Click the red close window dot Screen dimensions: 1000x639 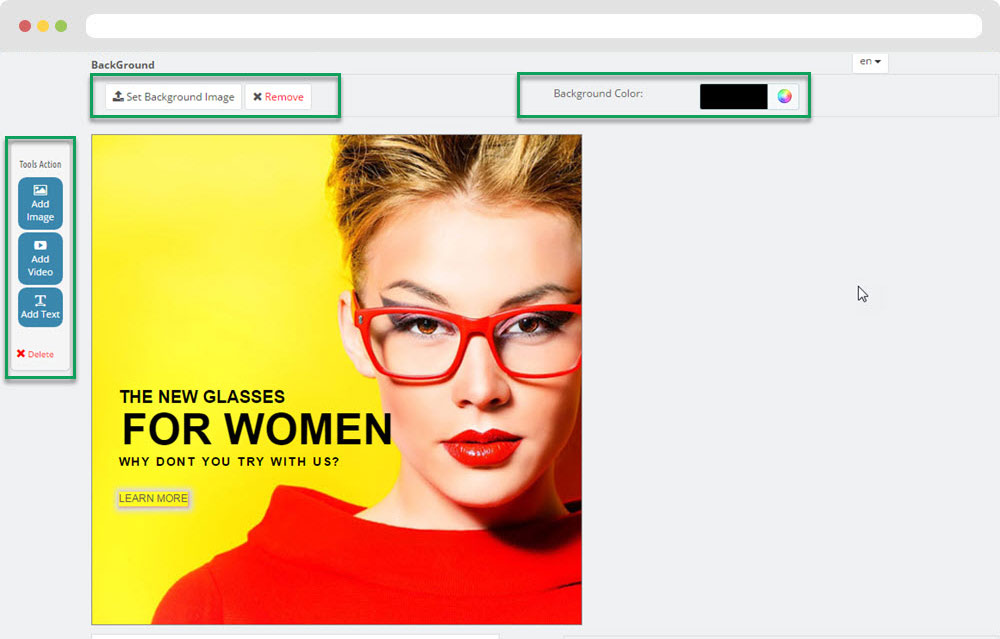pyautogui.click(x=25, y=26)
